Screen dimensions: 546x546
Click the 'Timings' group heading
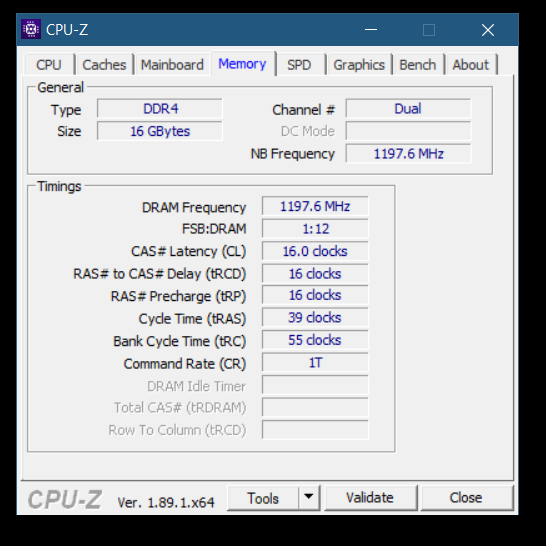59,187
